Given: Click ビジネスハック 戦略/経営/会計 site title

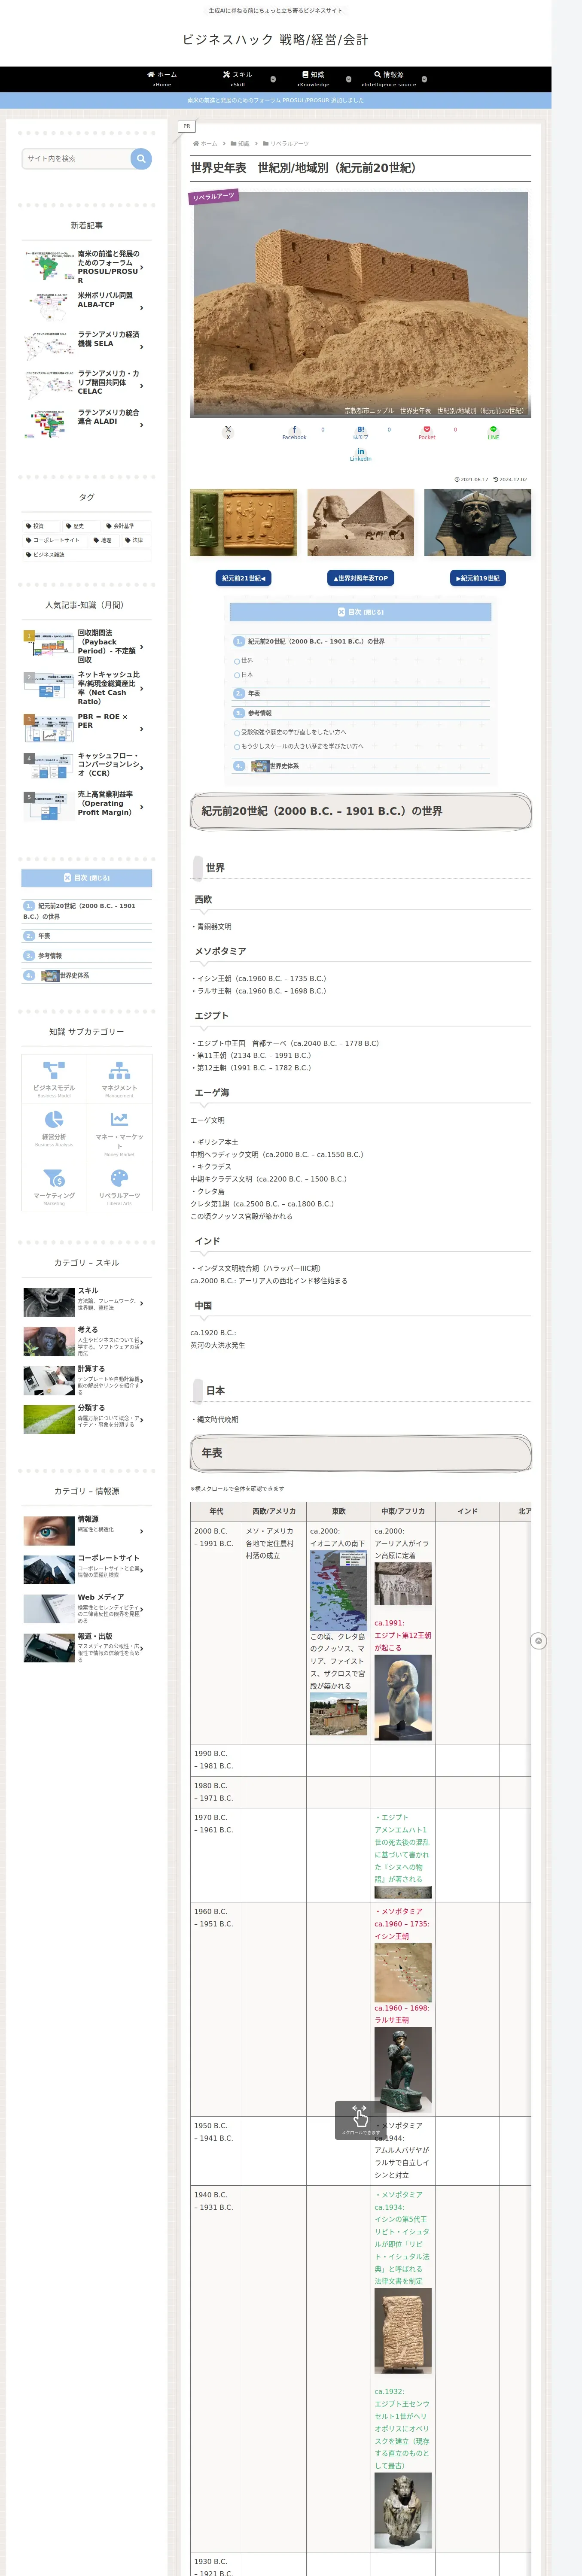Looking at the screenshot, I should point(275,40).
